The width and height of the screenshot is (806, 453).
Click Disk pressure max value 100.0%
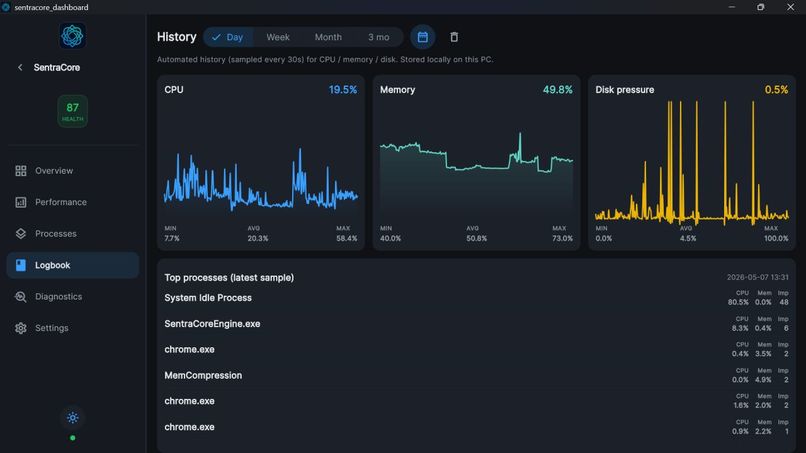coord(776,239)
